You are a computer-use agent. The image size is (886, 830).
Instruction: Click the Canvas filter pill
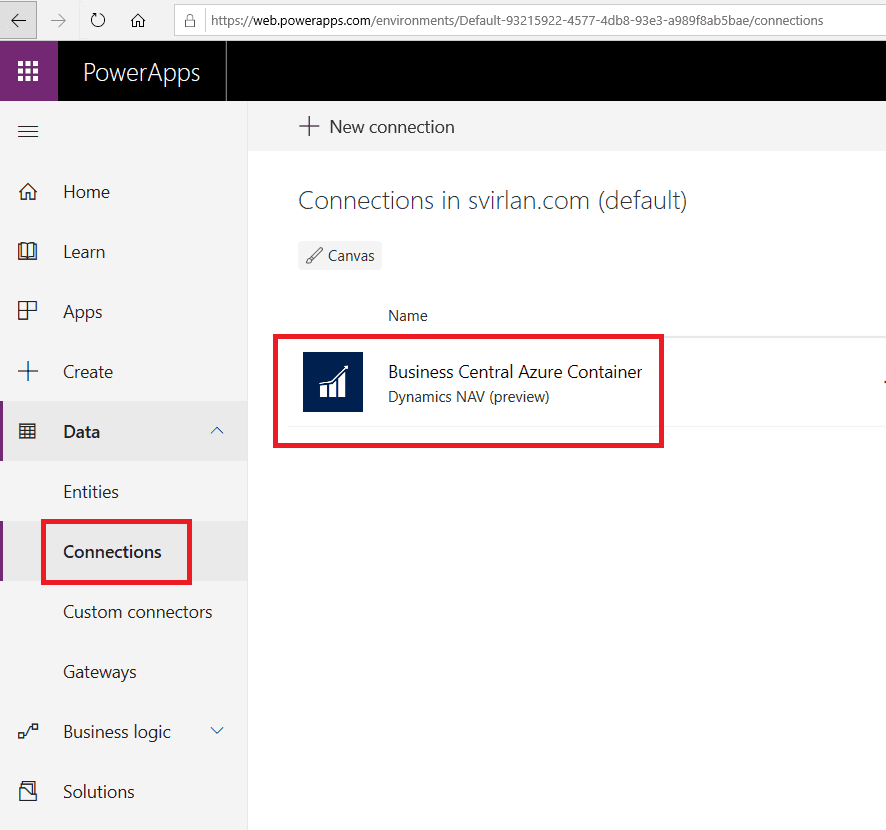[340, 255]
